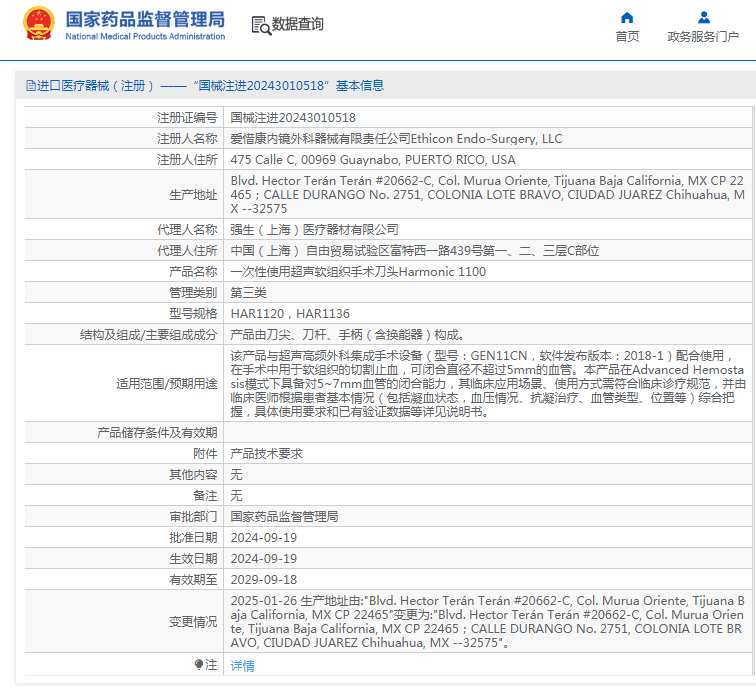
Task: Click the page heading 国械注进20243010518 基本信息
Action: pos(288,86)
